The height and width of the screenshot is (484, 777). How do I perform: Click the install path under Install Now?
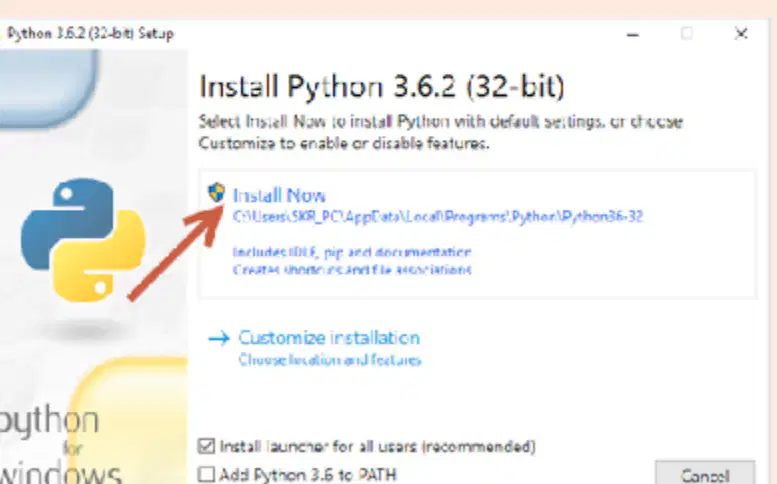[438, 217]
